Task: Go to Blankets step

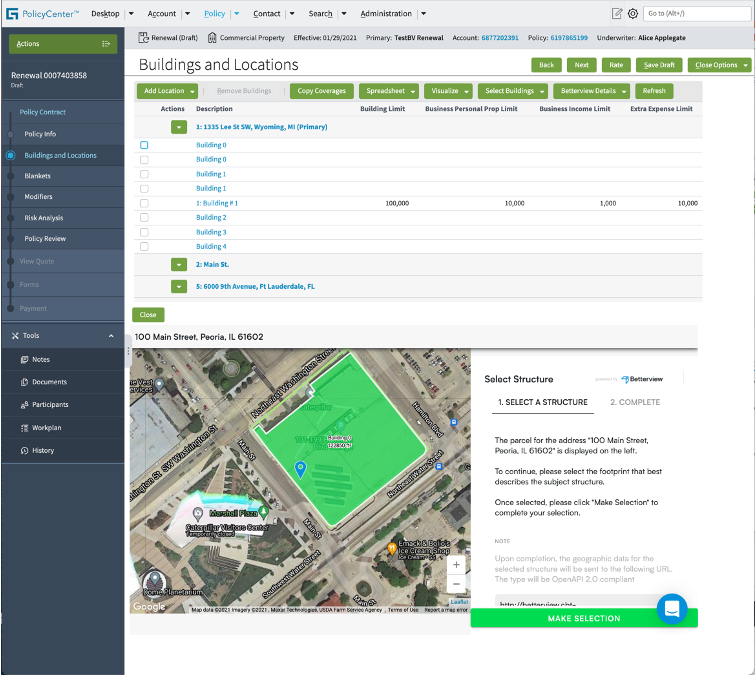Action: 38,176
